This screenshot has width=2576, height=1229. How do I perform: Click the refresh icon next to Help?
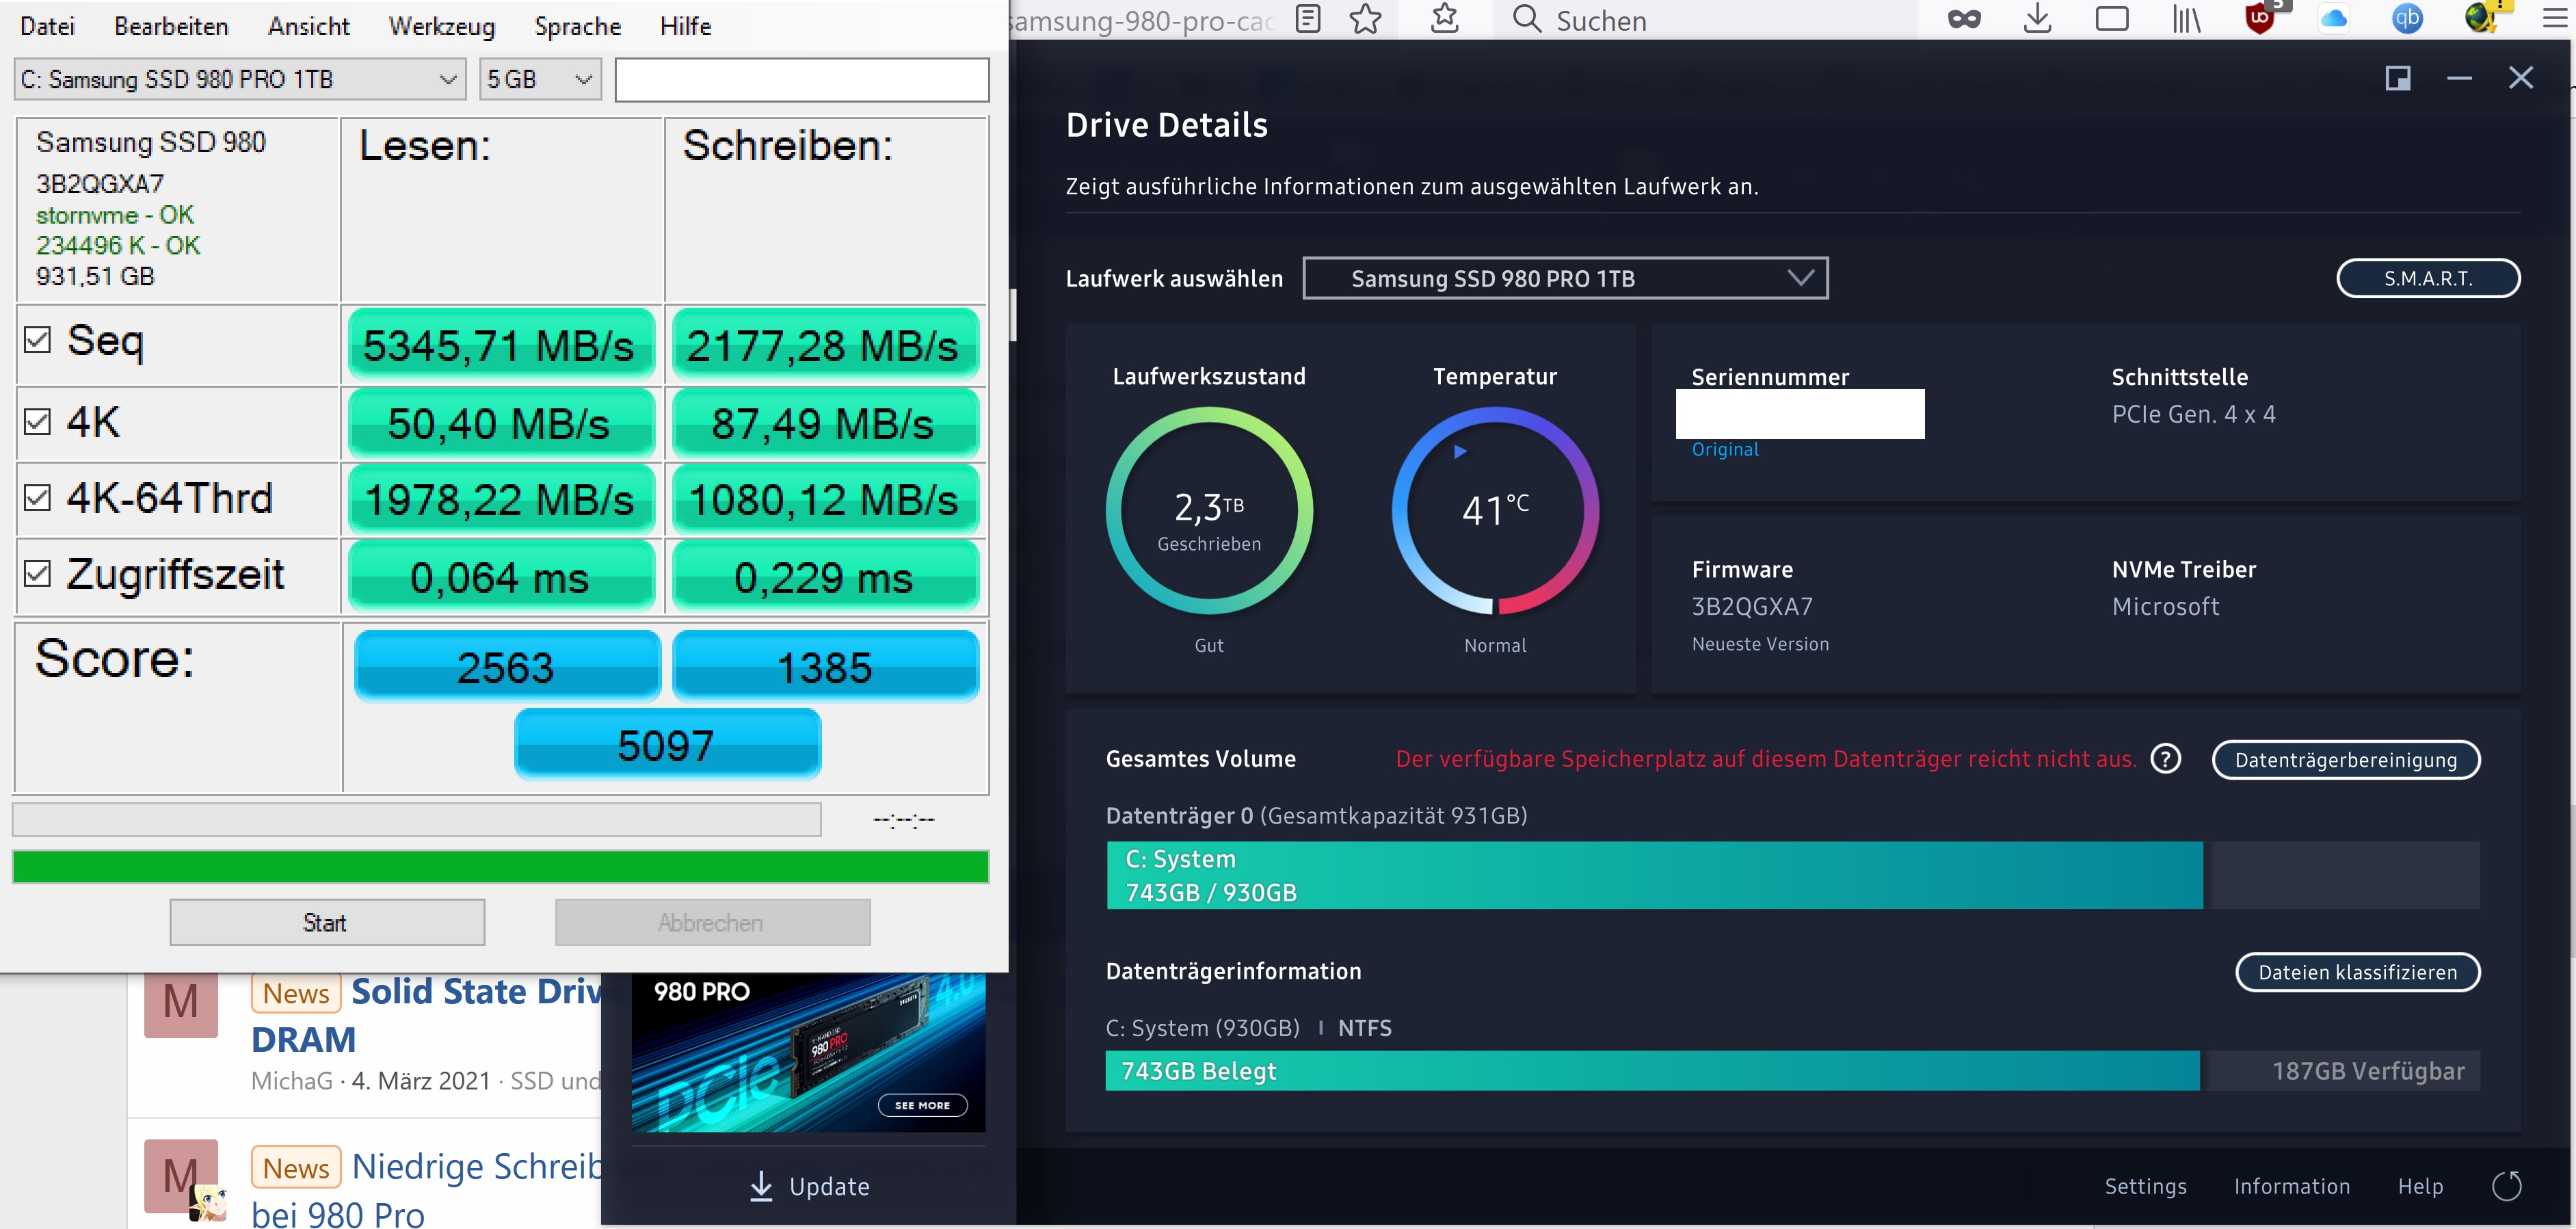tap(2506, 1186)
